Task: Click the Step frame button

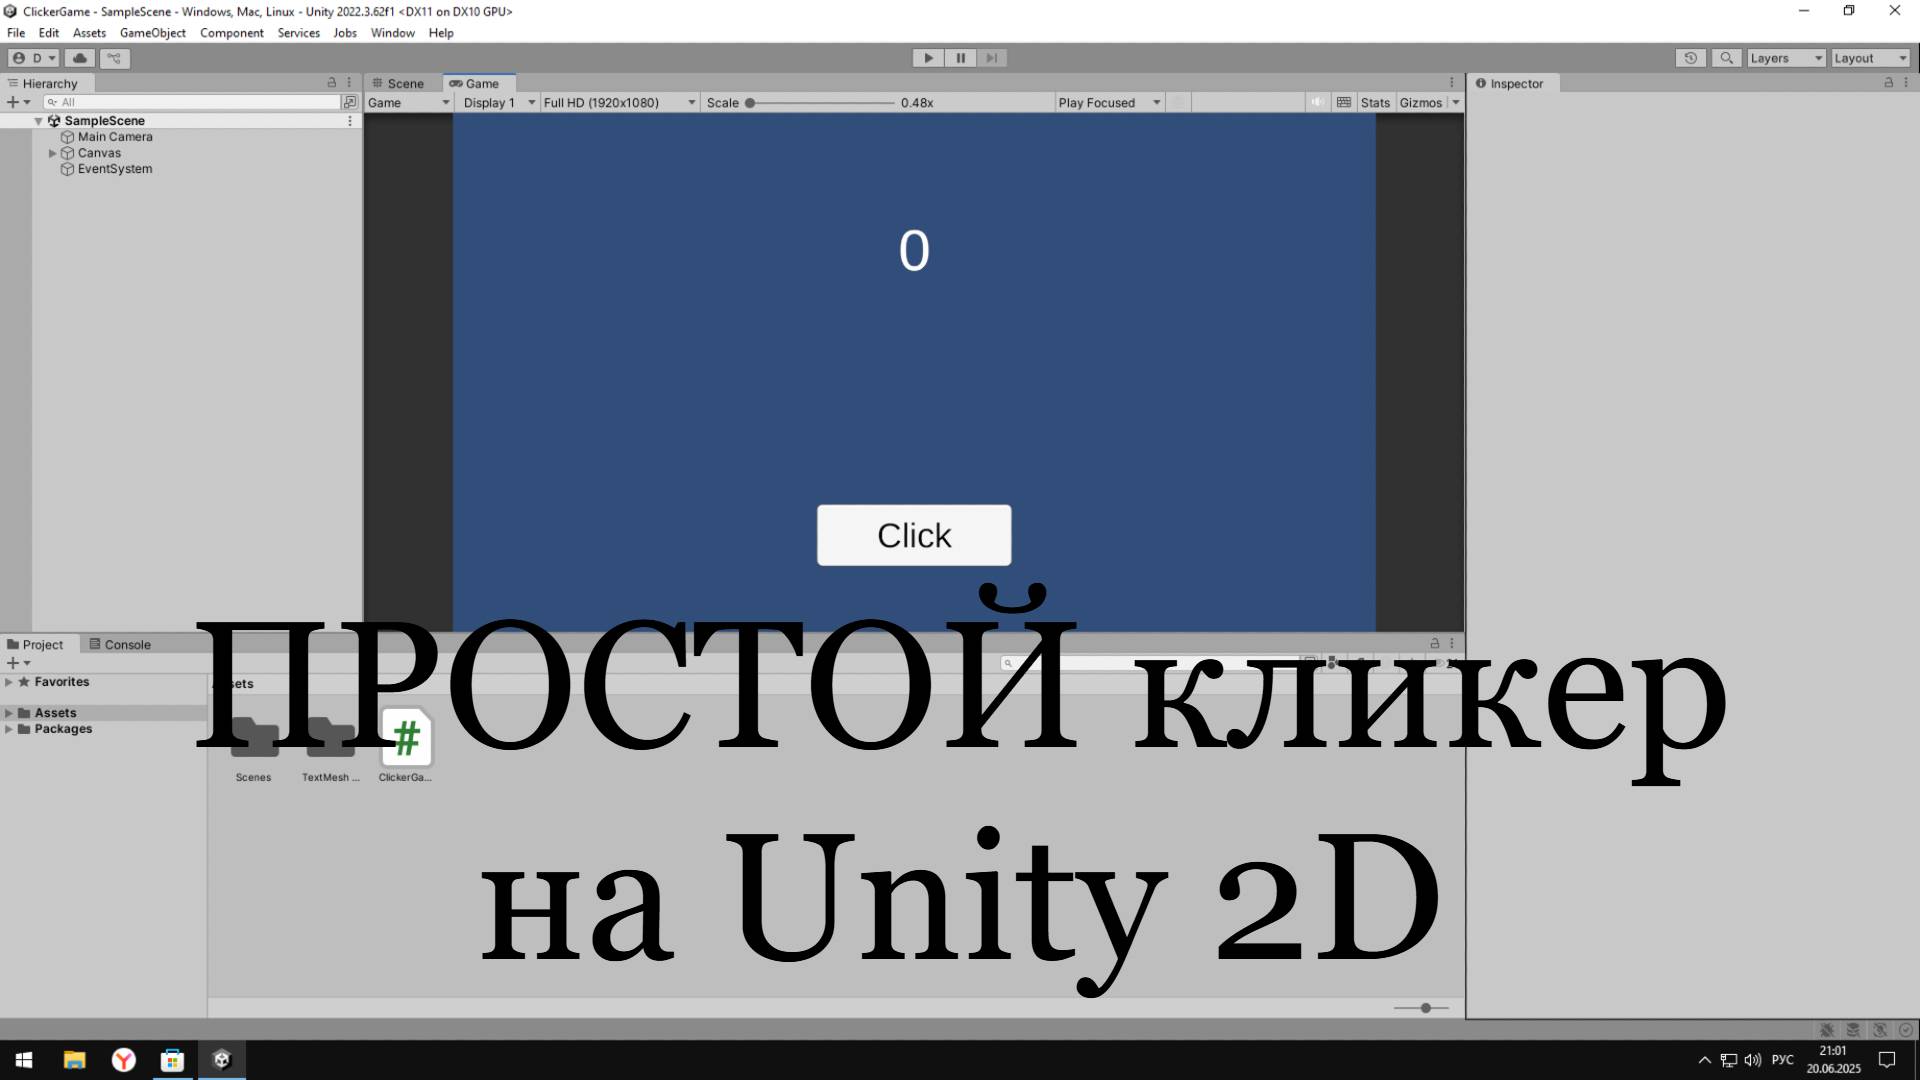Action: pyautogui.click(x=992, y=58)
